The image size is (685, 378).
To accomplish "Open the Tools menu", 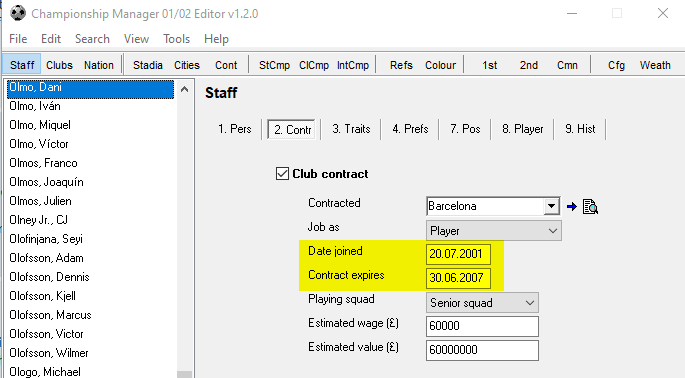I will (176, 39).
